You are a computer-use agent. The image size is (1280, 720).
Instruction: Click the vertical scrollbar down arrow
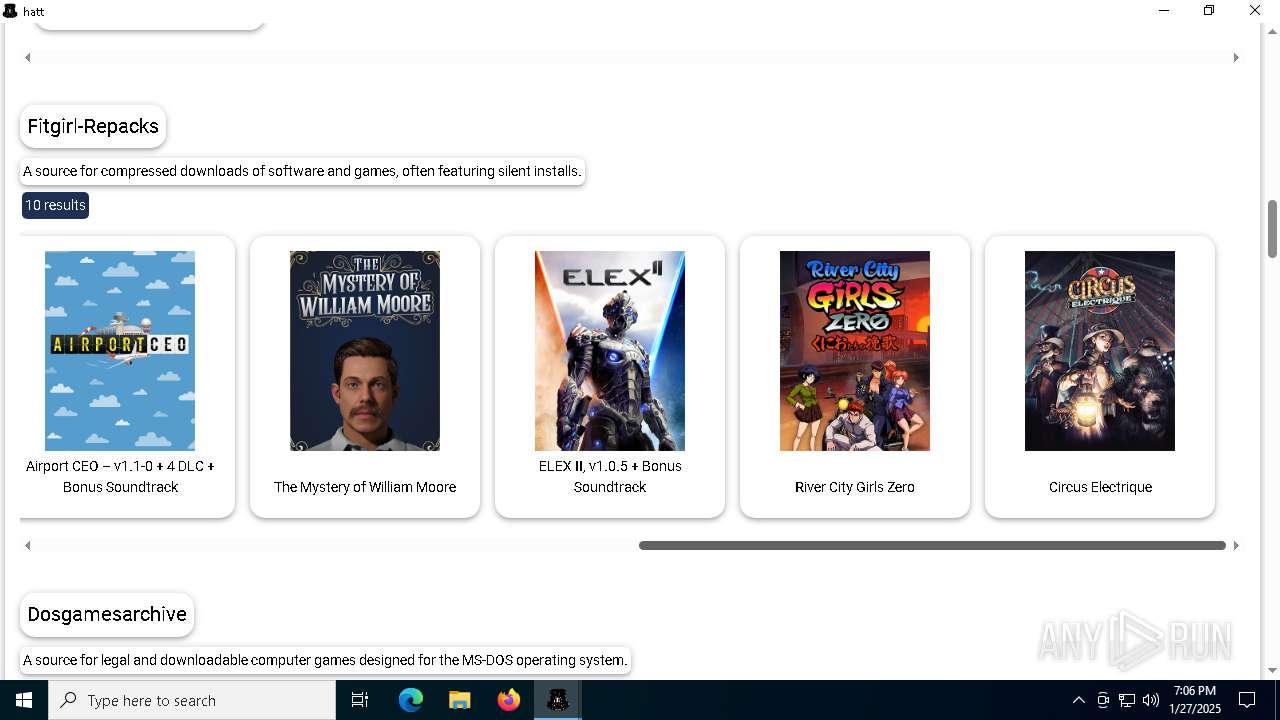(1273, 670)
